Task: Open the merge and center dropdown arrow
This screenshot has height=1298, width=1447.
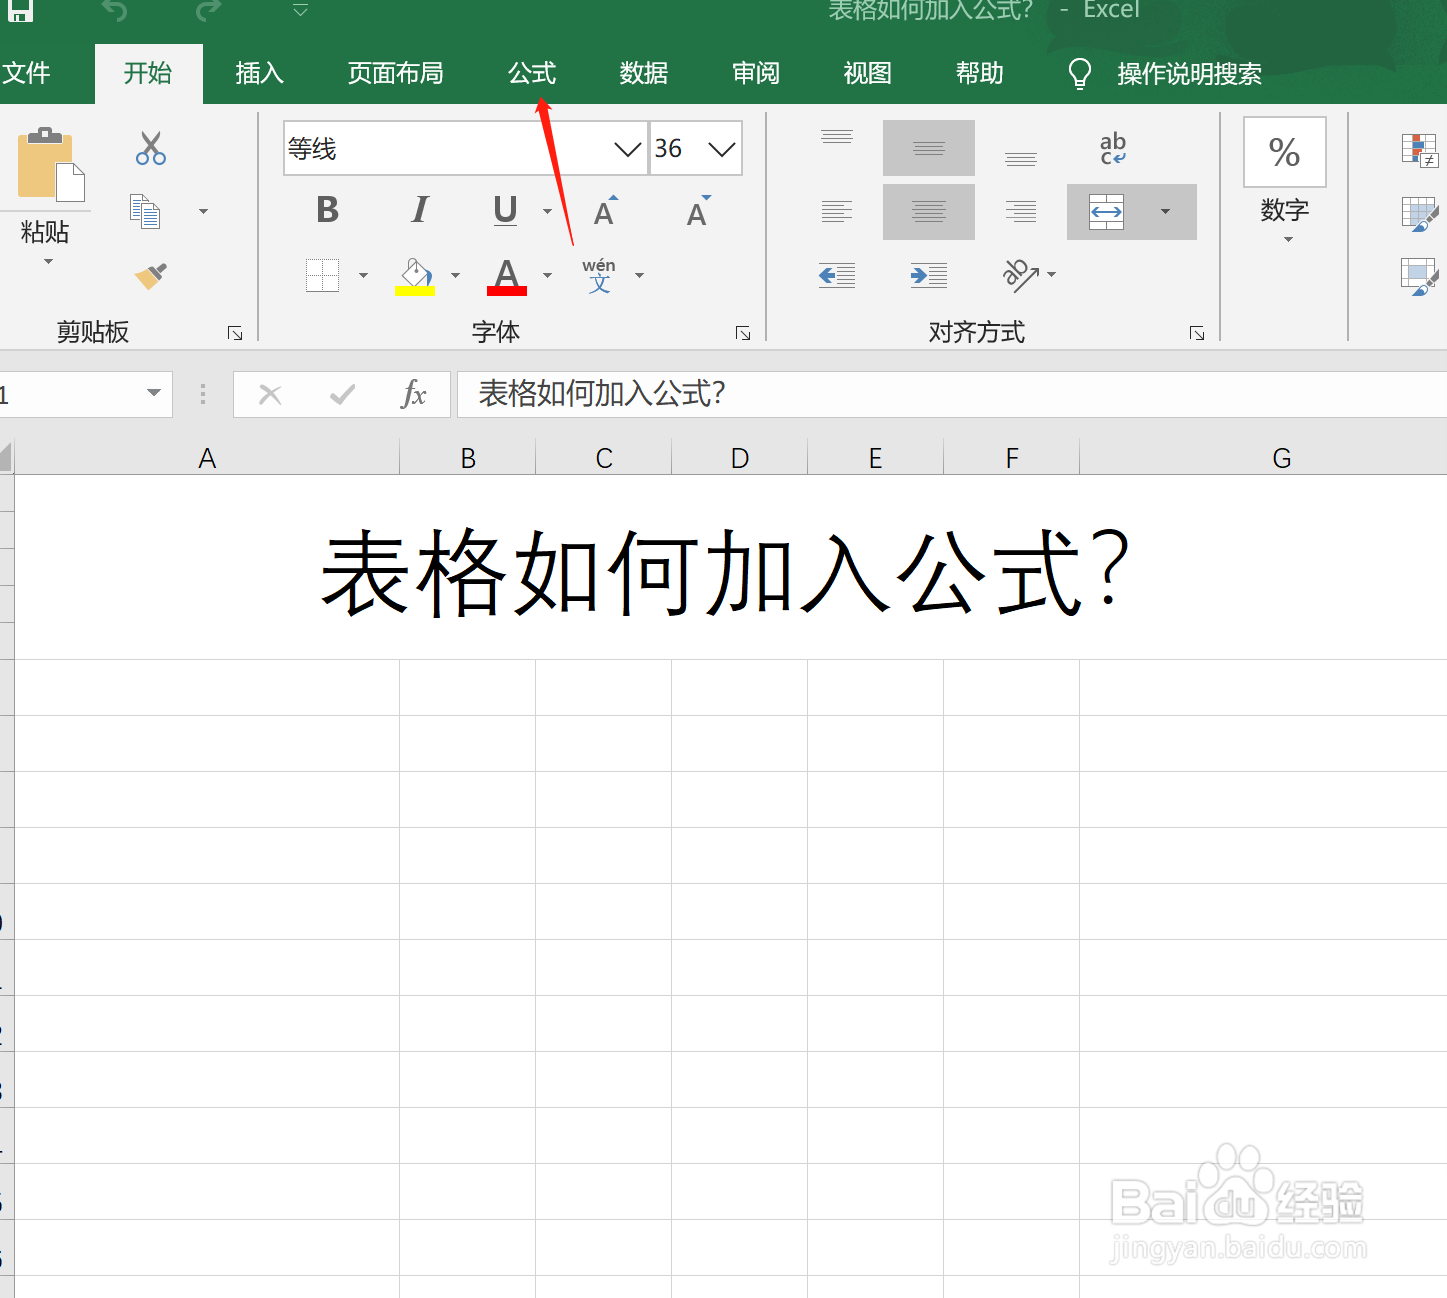Action: coord(1164,212)
